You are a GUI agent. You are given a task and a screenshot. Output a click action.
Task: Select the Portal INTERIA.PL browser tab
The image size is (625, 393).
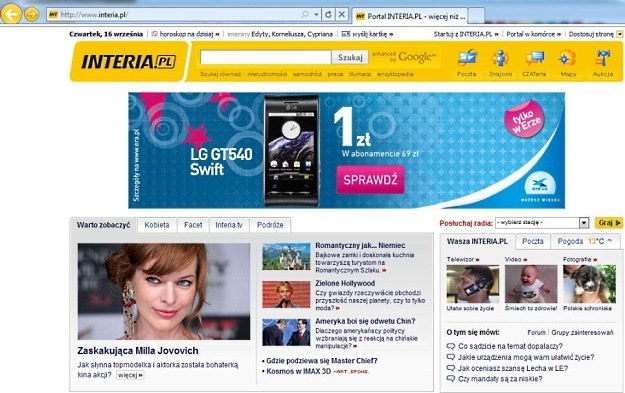click(x=411, y=16)
